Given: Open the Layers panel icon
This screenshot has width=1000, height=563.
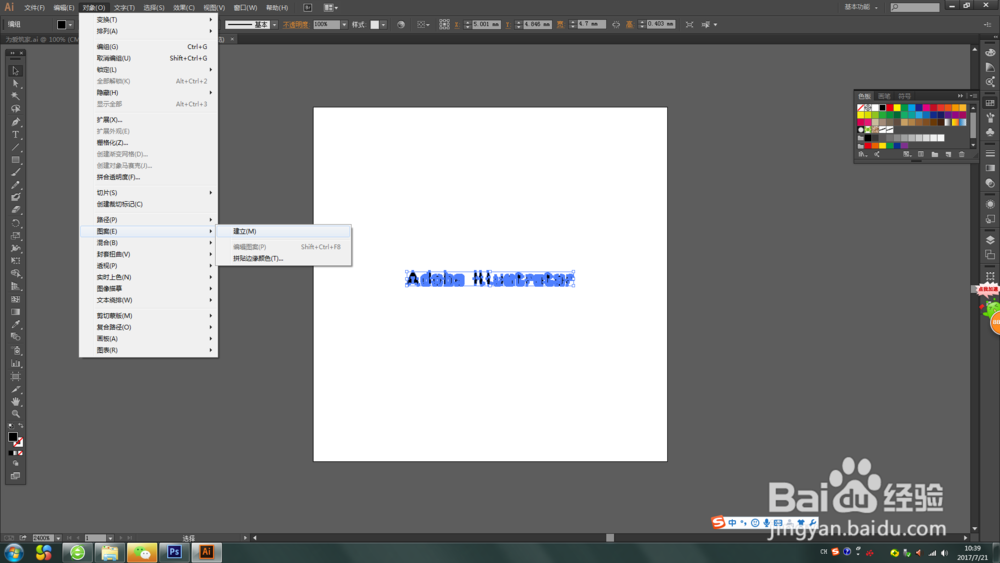Looking at the screenshot, I should tap(990, 240).
